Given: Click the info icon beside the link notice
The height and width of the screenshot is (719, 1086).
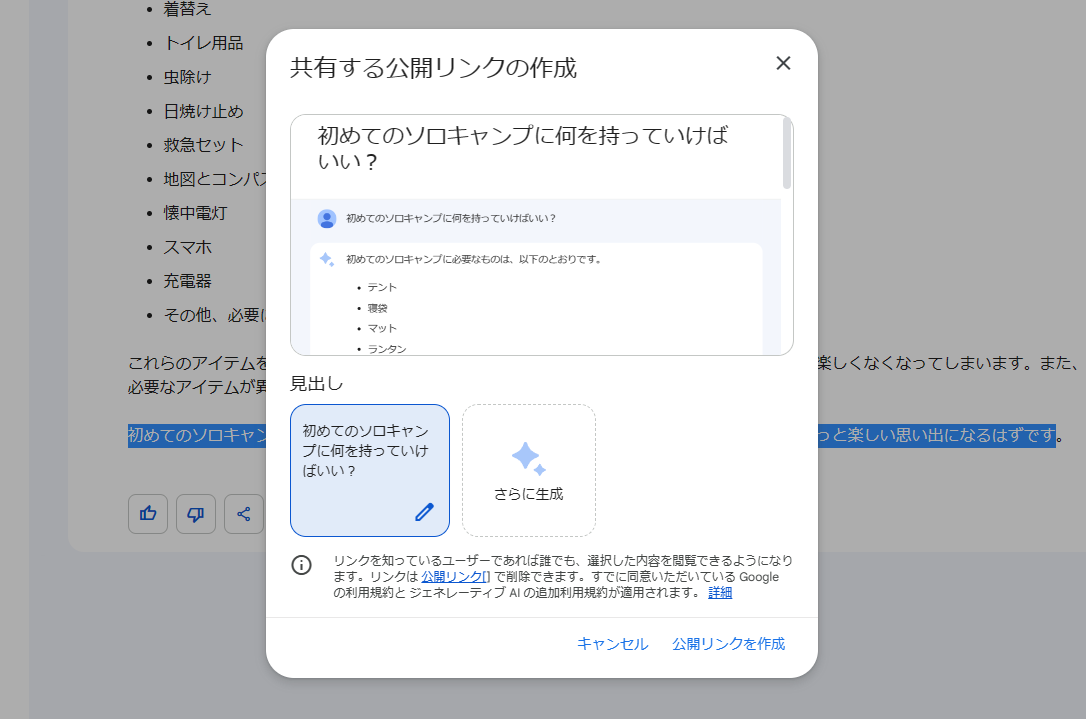Looking at the screenshot, I should point(301,565).
